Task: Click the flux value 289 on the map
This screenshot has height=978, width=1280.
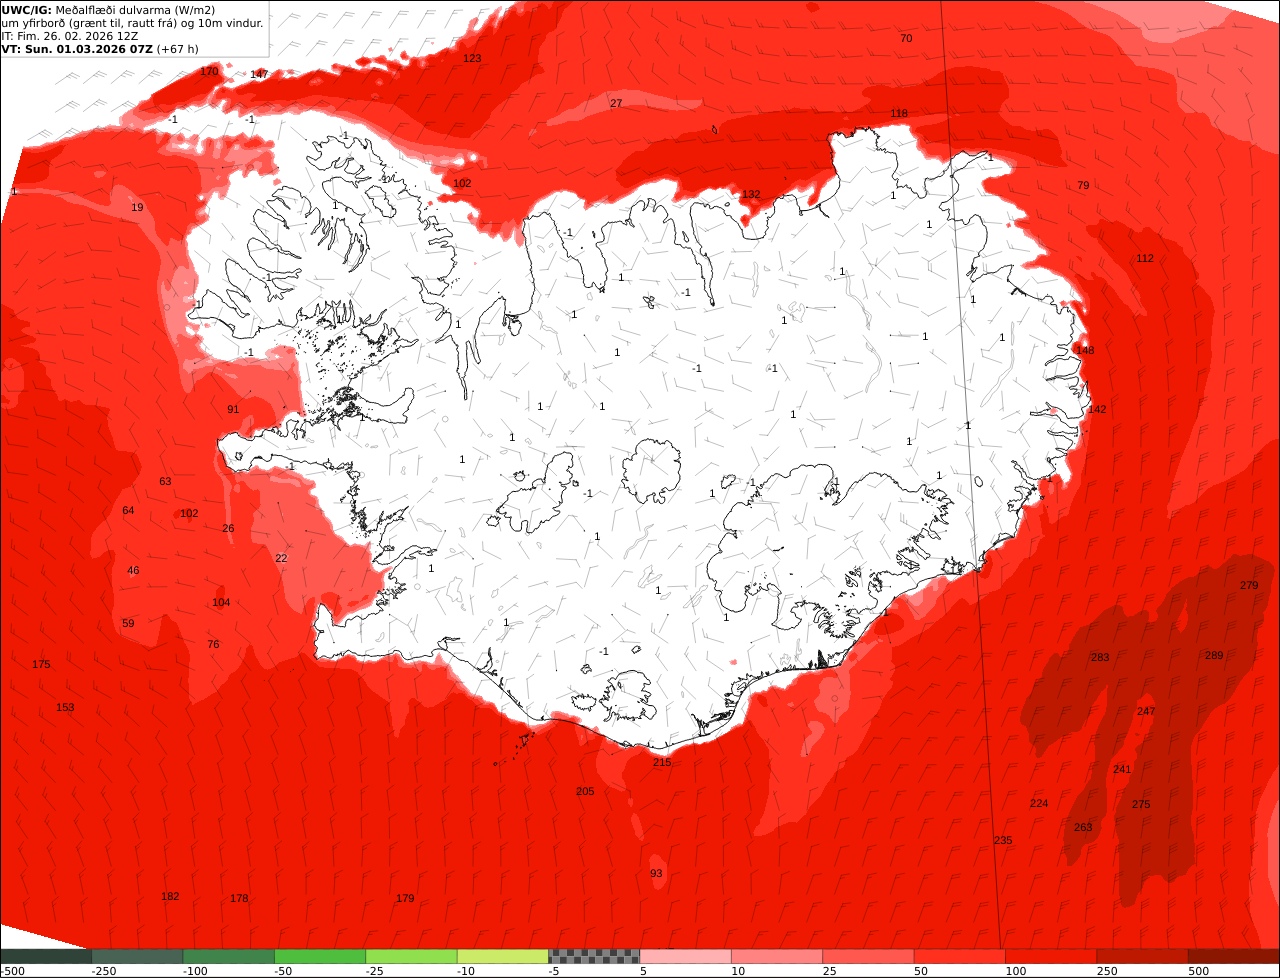Action: [1214, 656]
